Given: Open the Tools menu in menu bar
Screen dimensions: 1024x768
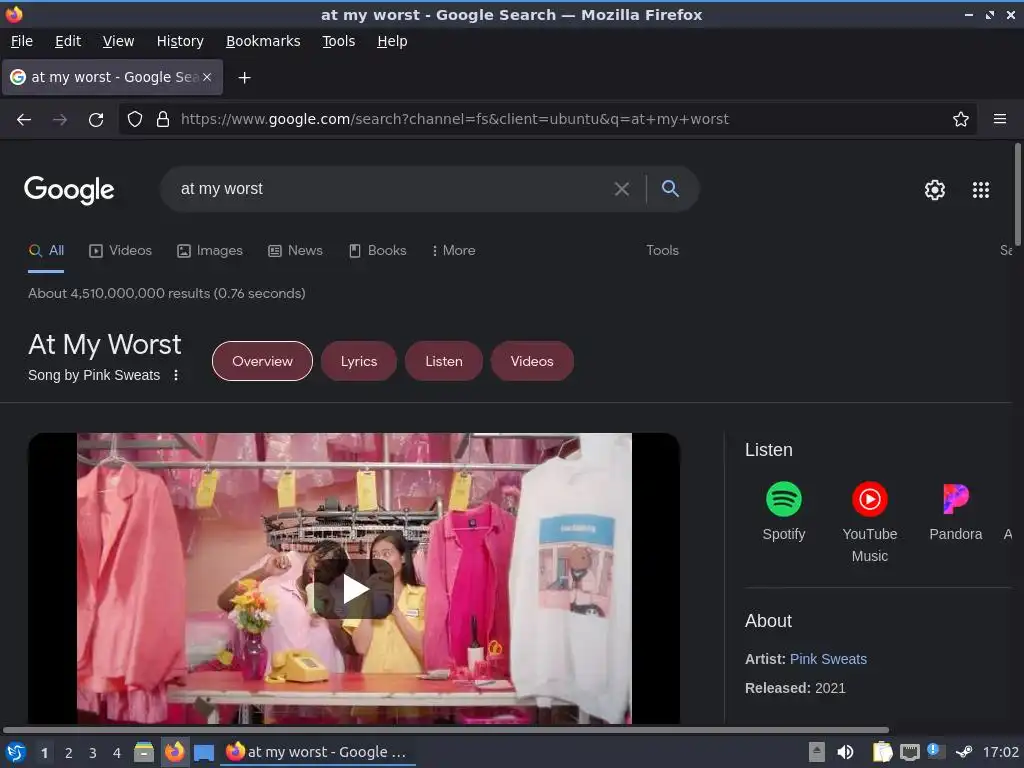Looking at the screenshot, I should pyautogui.click(x=338, y=41).
